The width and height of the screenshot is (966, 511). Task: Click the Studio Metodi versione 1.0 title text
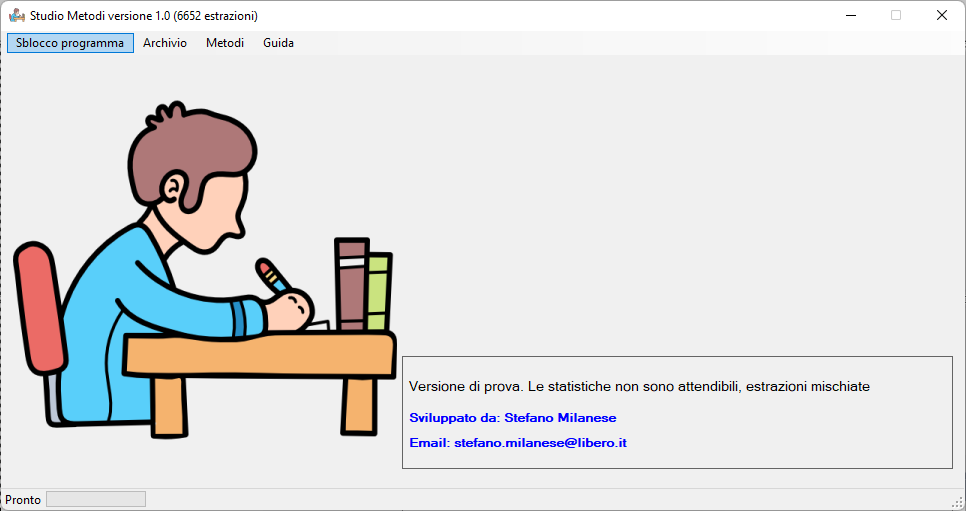pos(144,16)
